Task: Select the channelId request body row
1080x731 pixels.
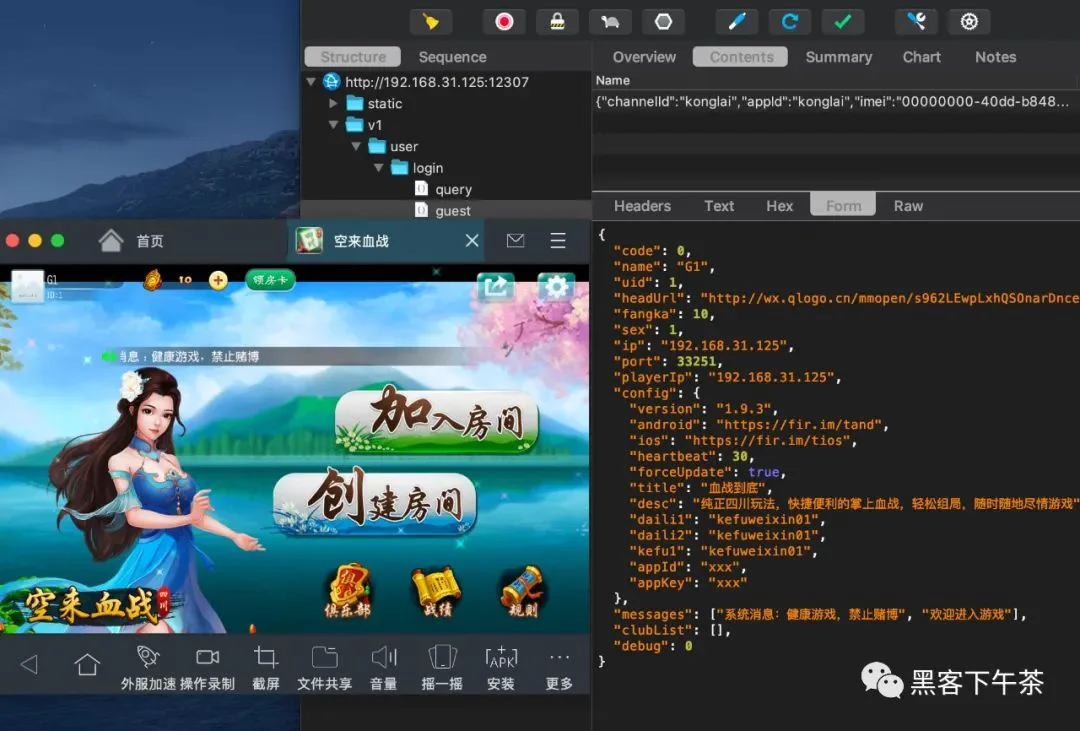Action: click(x=835, y=102)
